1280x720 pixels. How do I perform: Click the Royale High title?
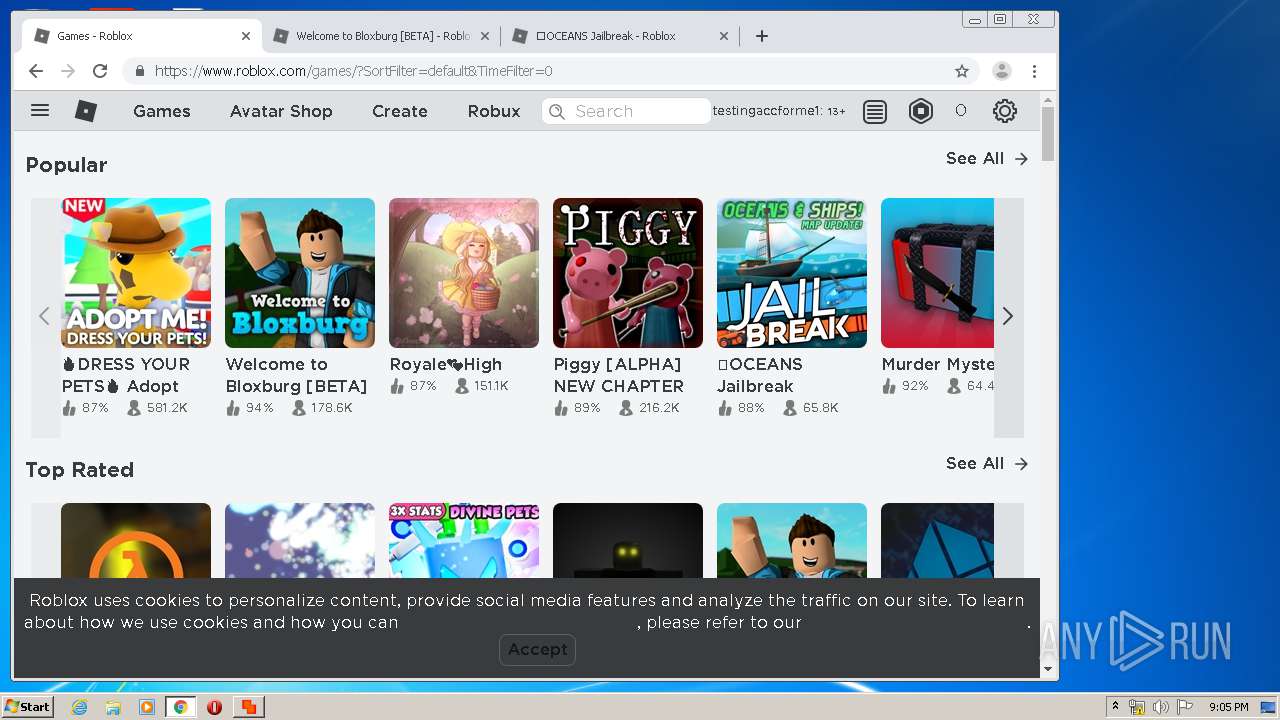[x=446, y=364]
